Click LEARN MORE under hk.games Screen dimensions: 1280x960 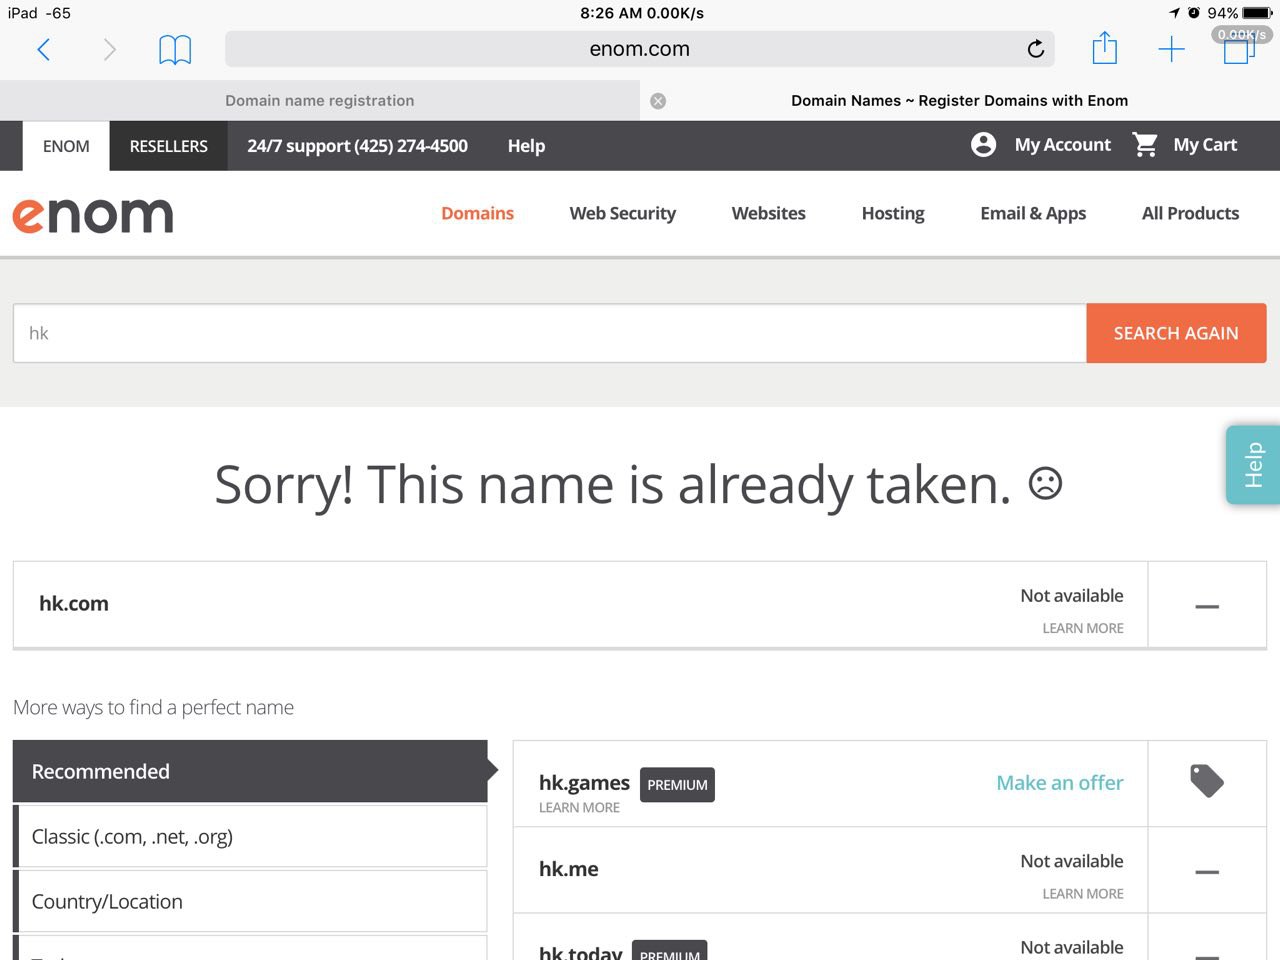pyautogui.click(x=579, y=808)
